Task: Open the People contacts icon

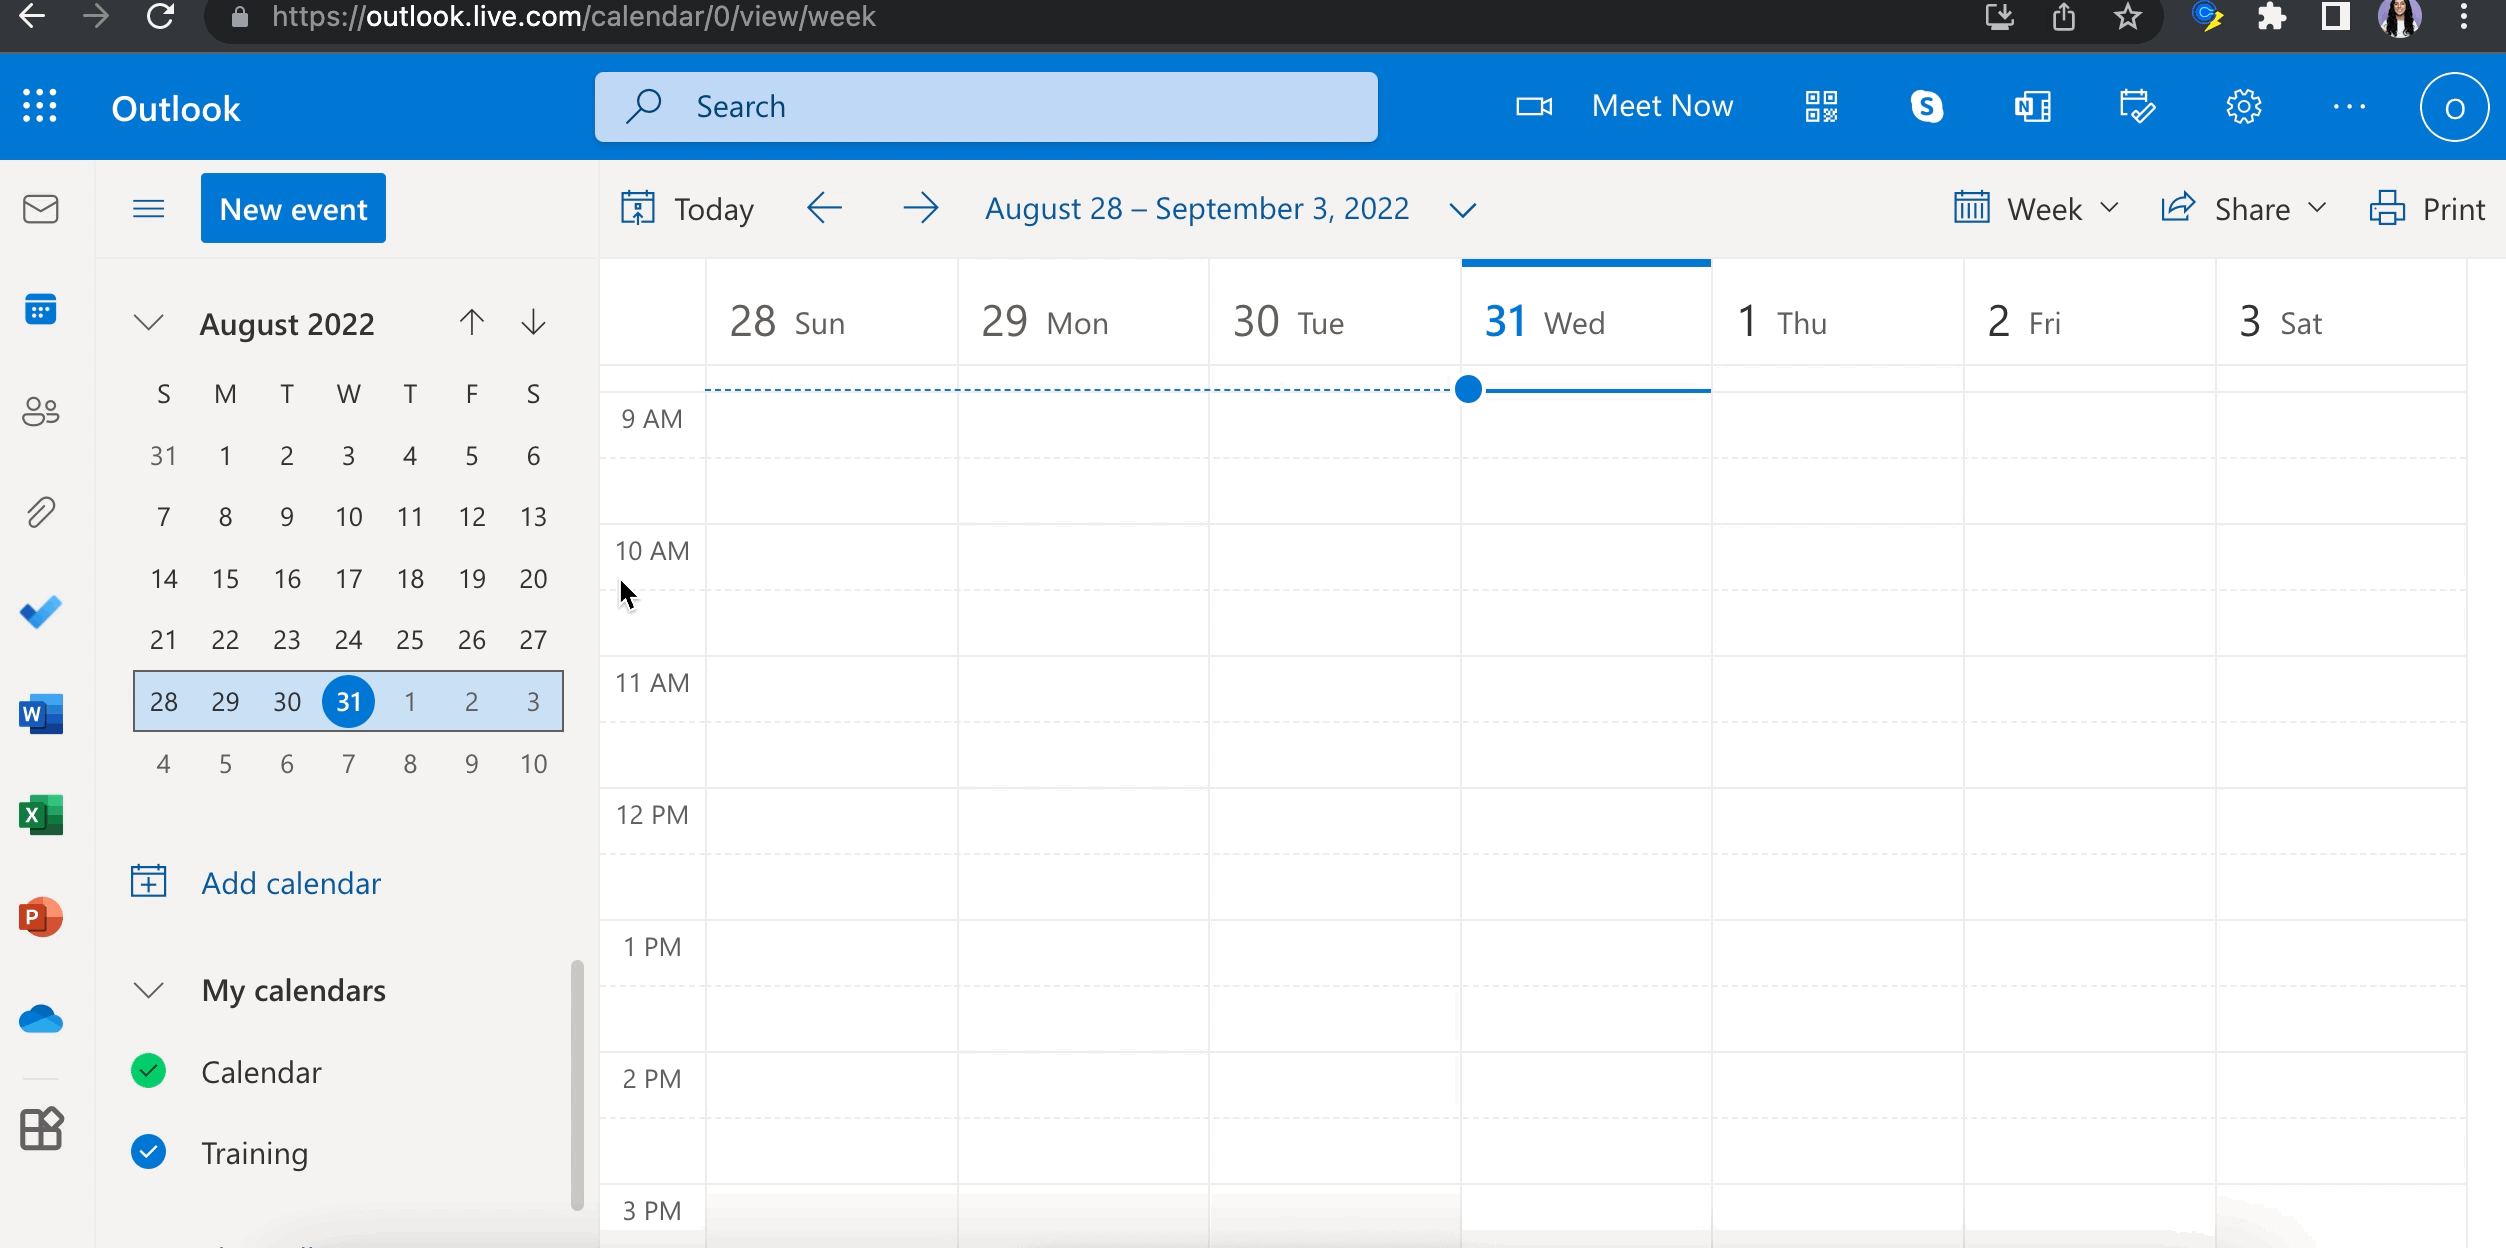Action: coord(40,411)
